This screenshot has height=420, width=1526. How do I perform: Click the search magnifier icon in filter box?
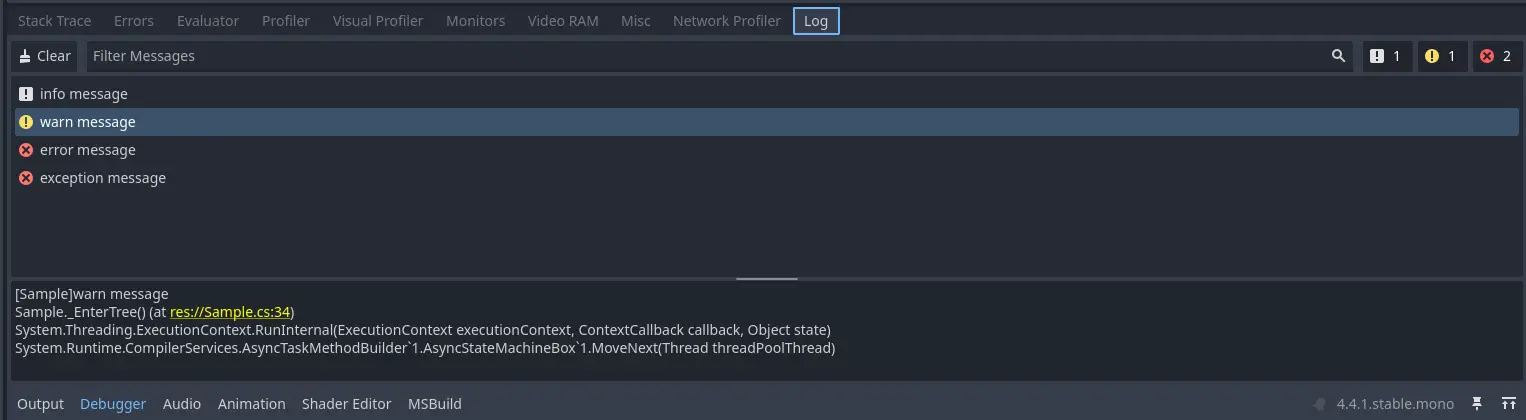1338,56
